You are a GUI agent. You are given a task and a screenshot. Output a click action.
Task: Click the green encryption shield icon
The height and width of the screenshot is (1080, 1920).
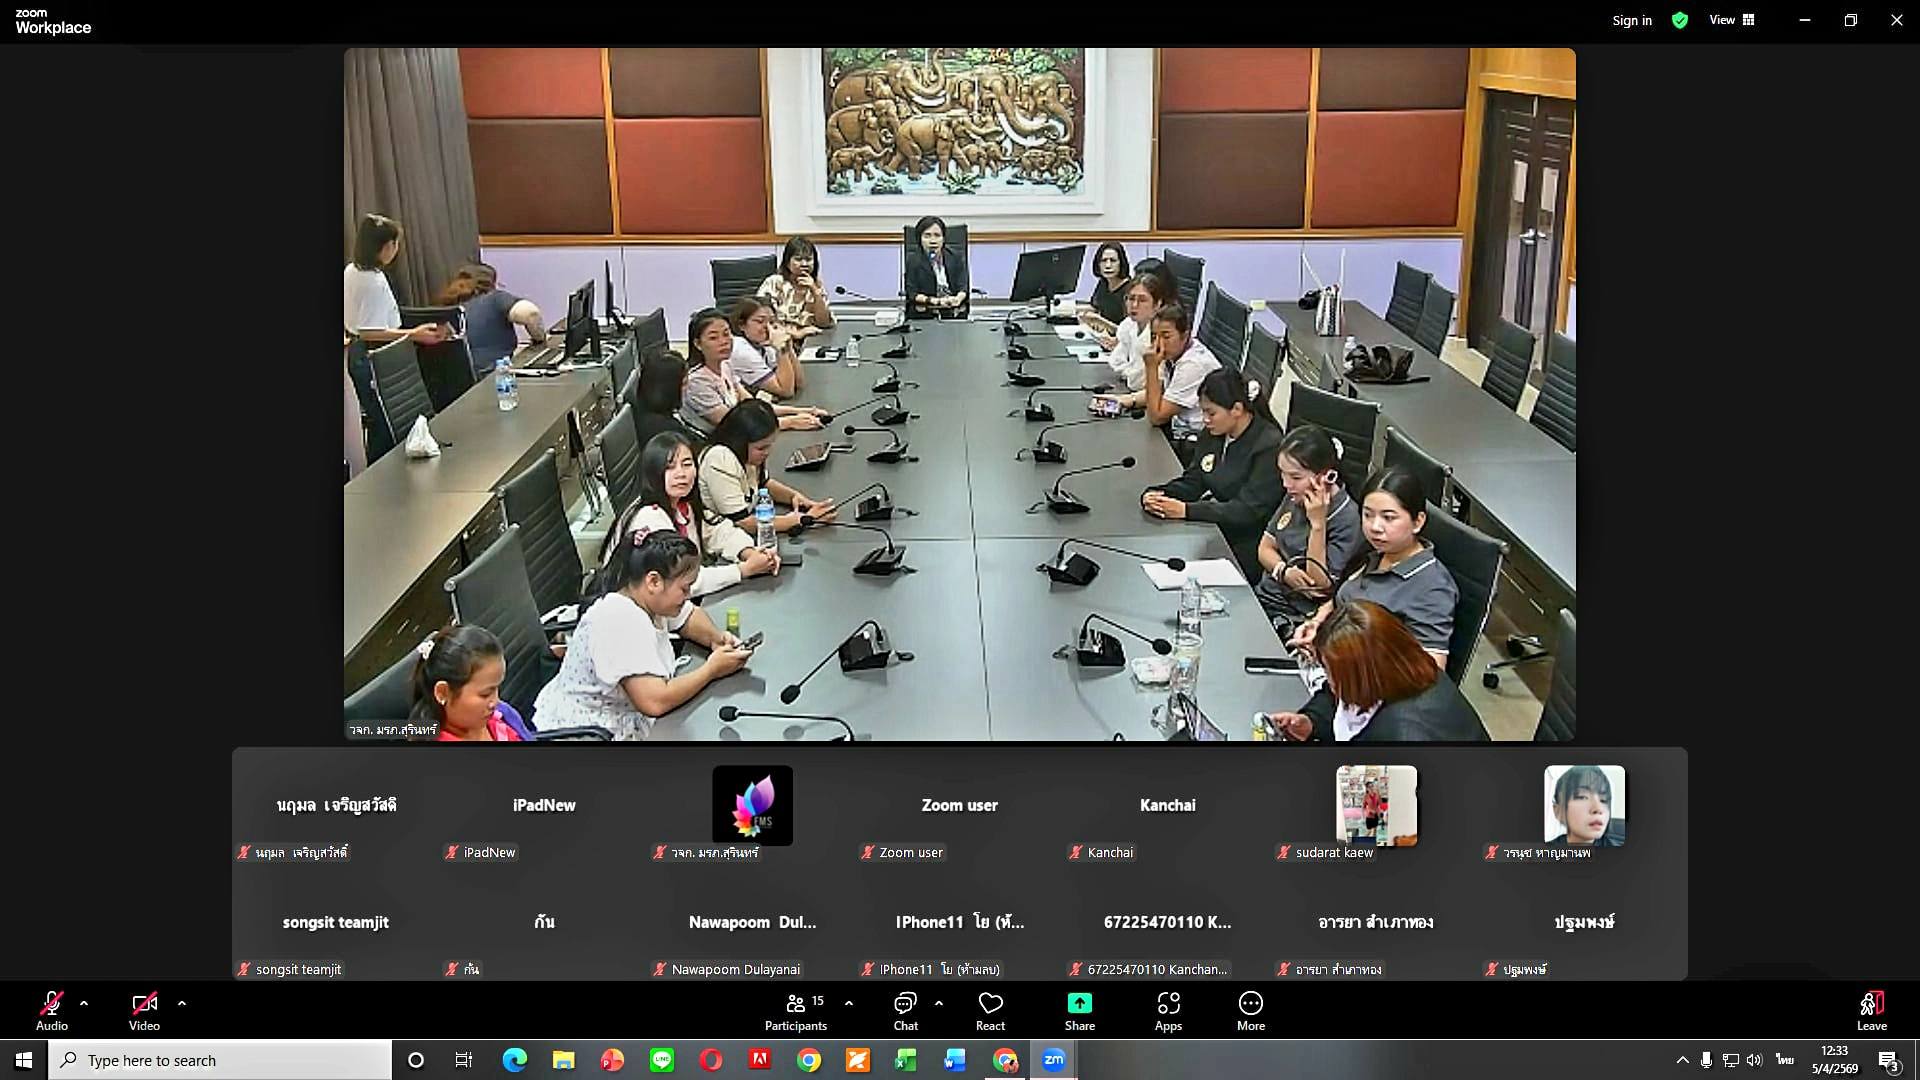(x=1680, y=20)
